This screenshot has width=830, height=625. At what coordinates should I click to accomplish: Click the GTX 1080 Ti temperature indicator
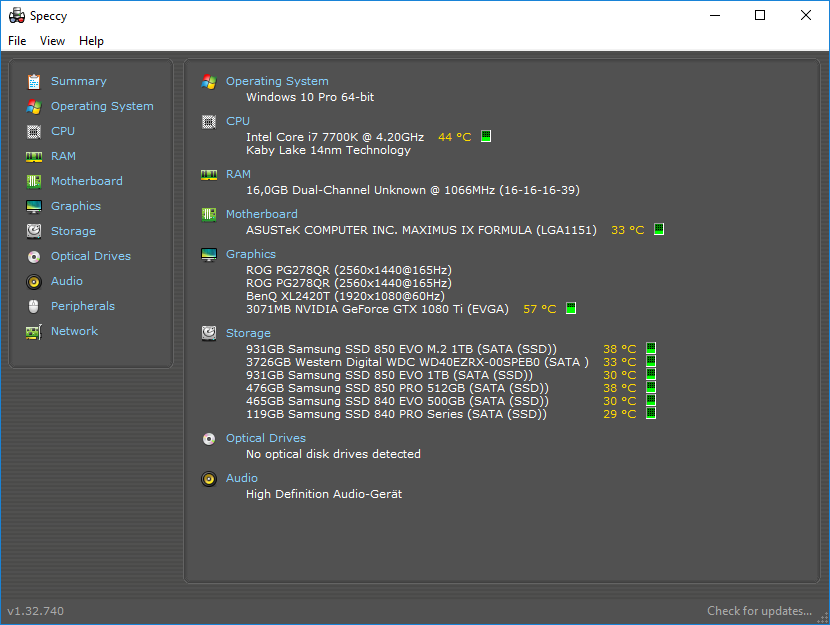pyautogui.click(x=571, y=309)
